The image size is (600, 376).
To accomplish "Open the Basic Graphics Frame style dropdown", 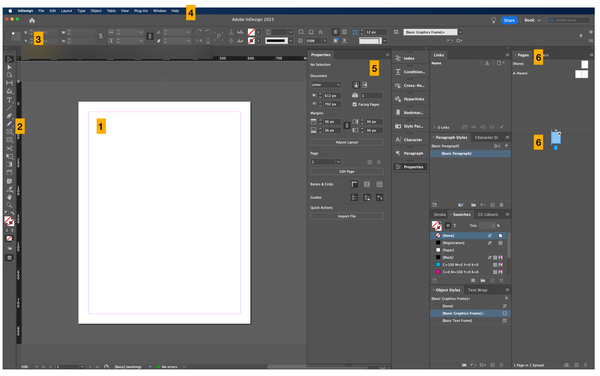I will coord(460,32).
